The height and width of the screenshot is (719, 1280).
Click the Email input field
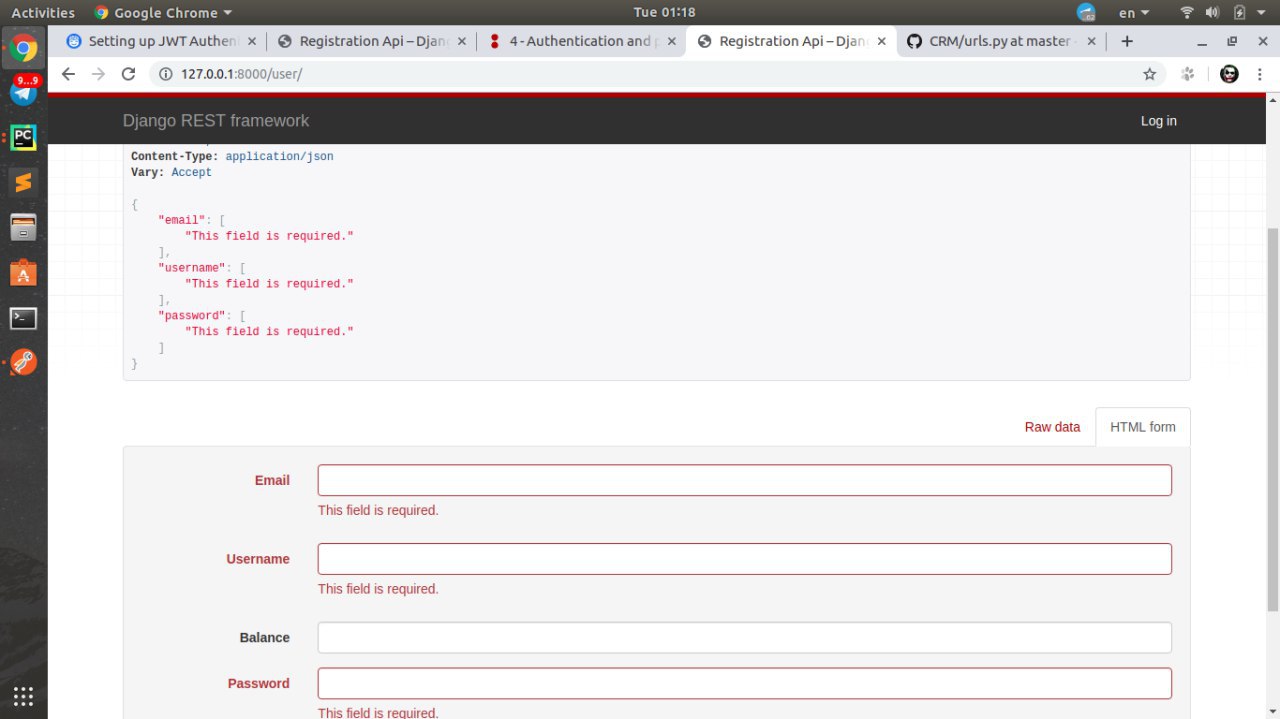744,480
